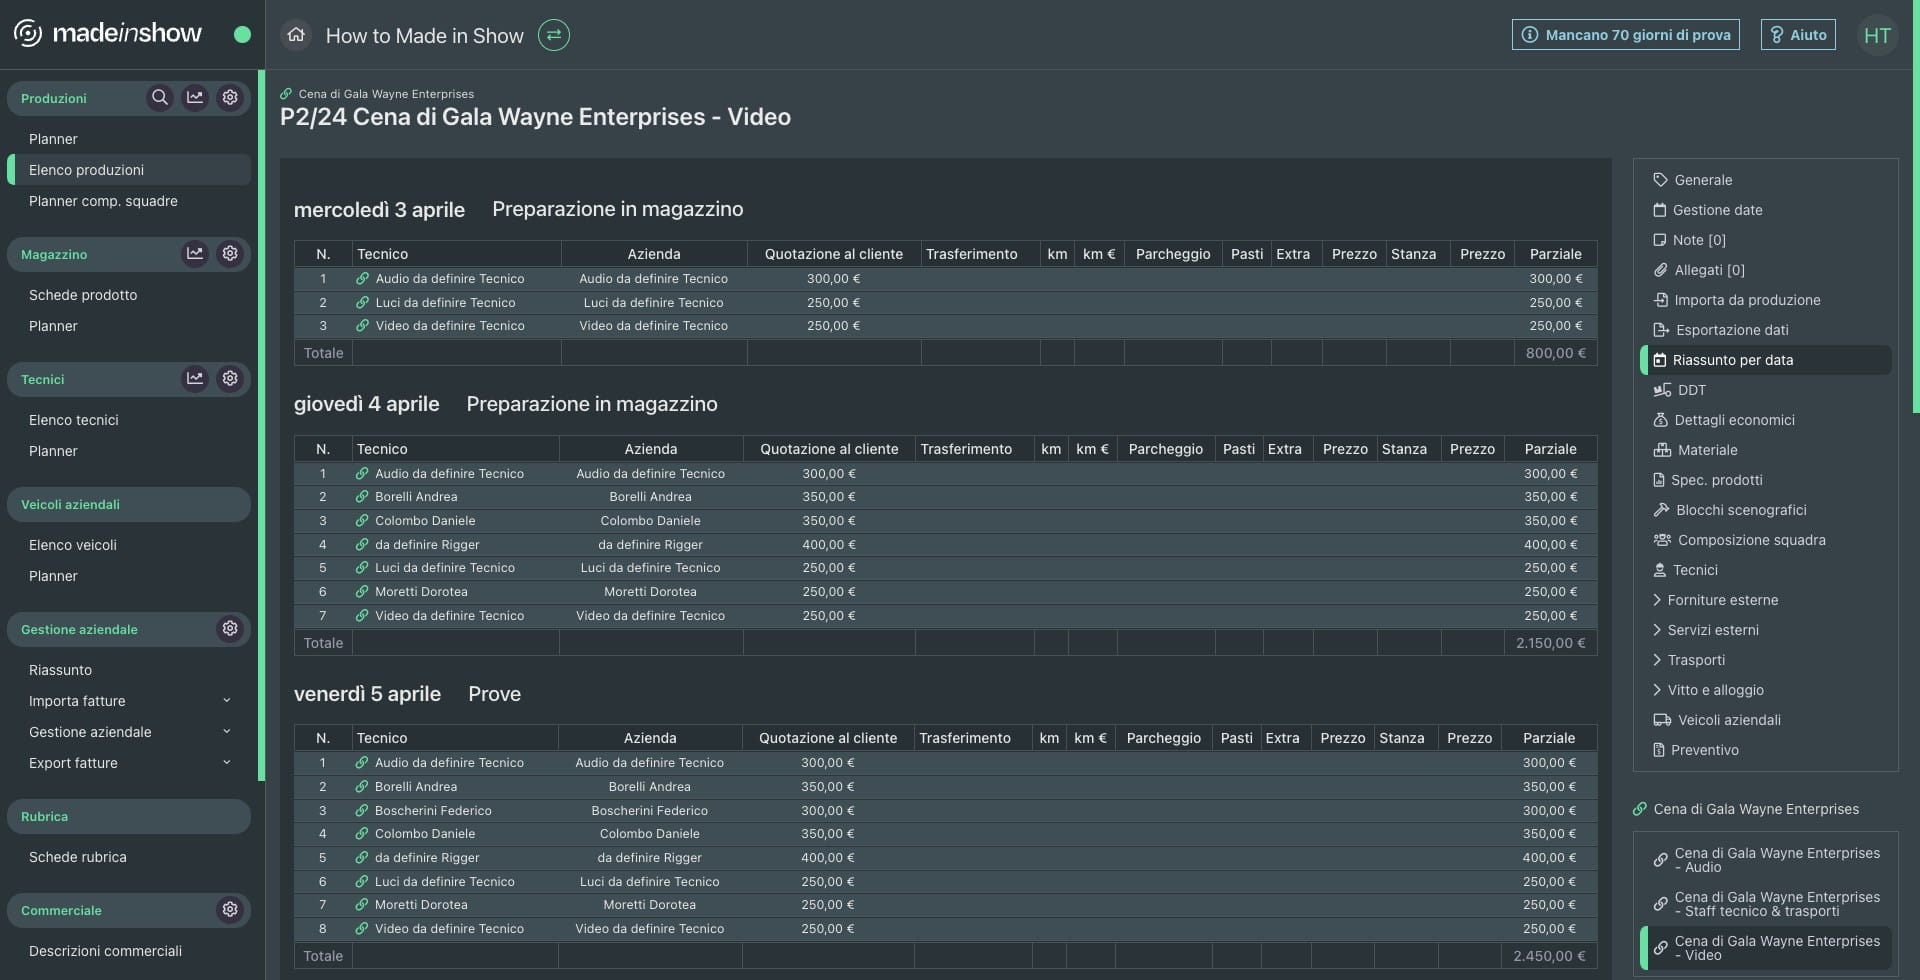1920x980 pixels.
Task: Click the trial days remaining button
Action: (x=1626, y=35)
